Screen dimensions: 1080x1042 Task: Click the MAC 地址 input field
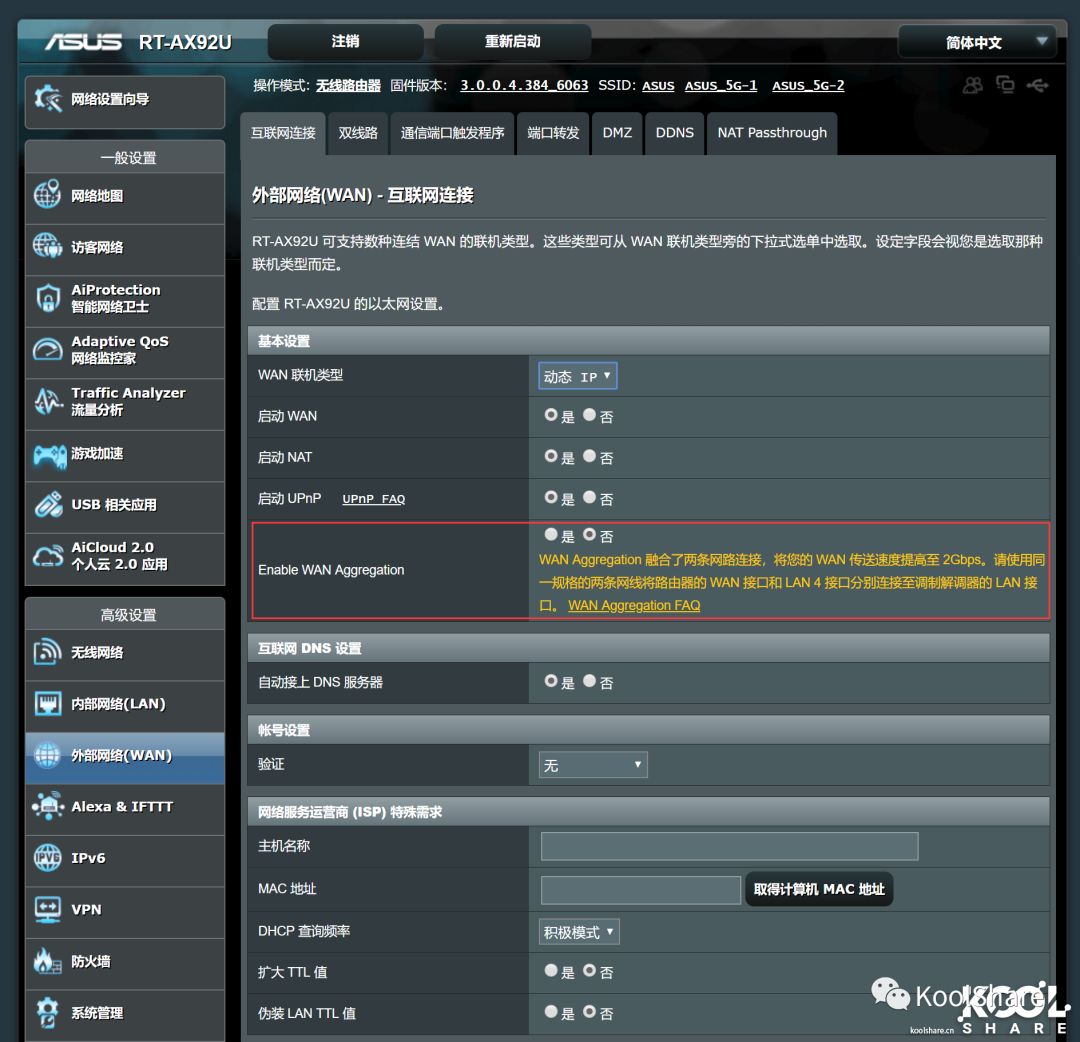(641, 890)
